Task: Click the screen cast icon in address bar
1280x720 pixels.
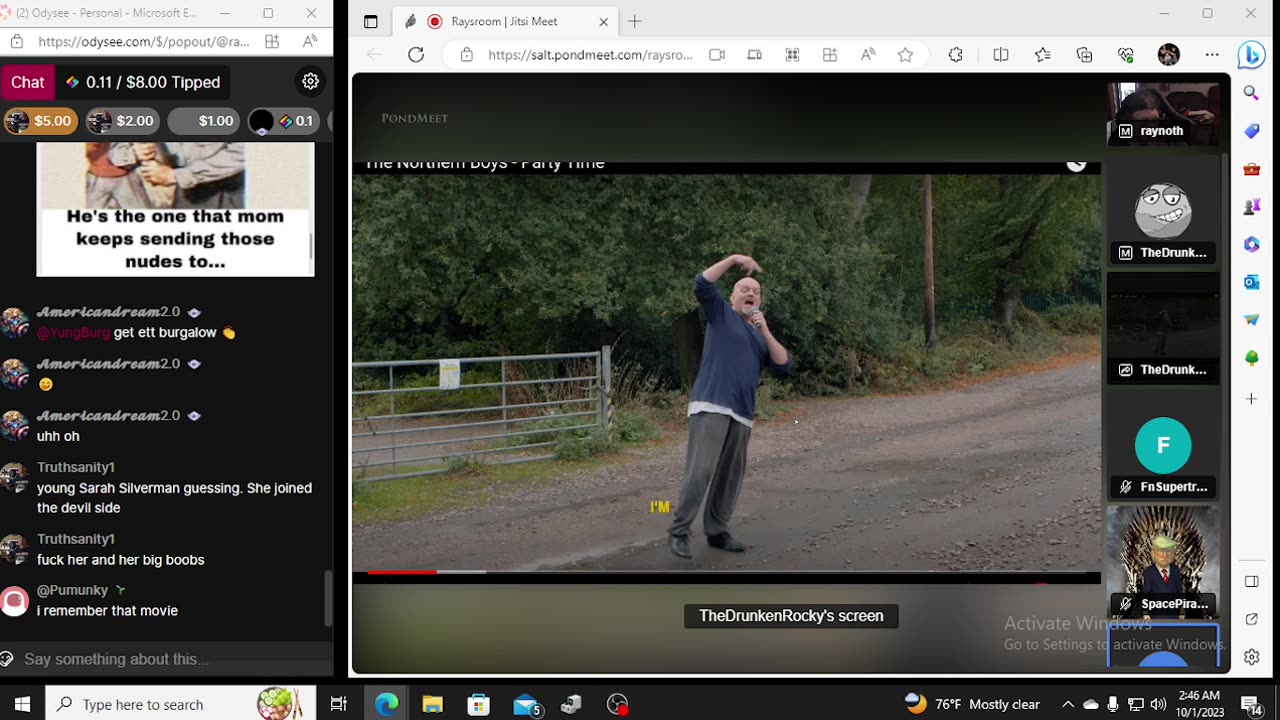Action: (x=755, y=55)
